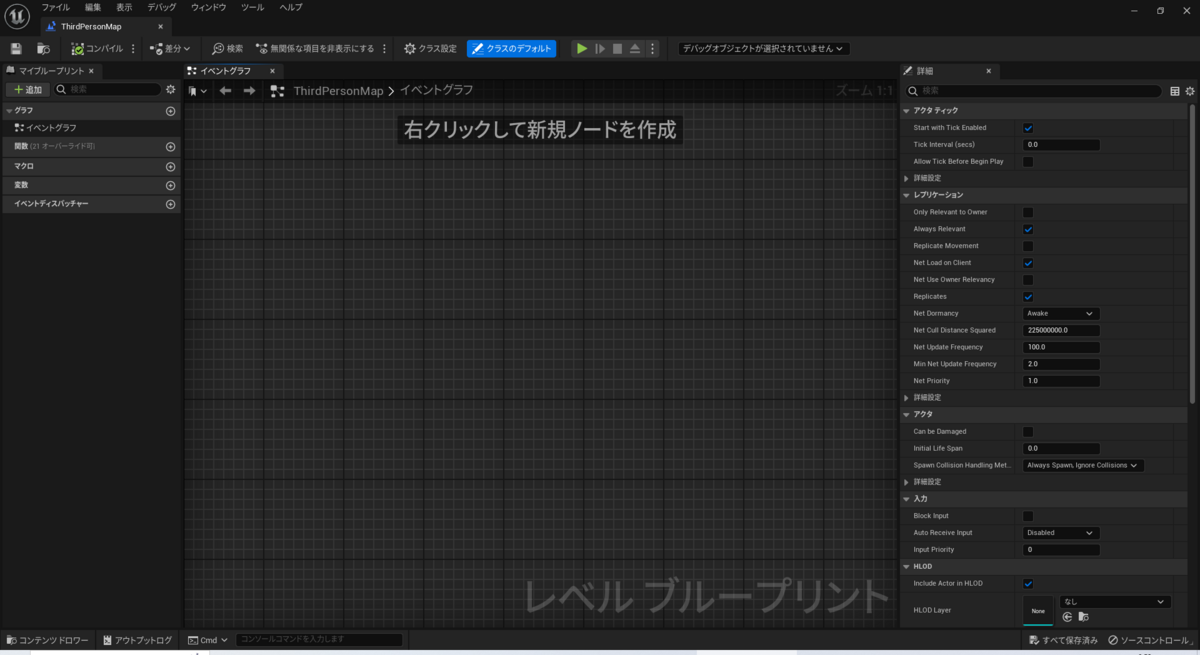Toggle Replicate Movement checkbox

click(1028, 246)
